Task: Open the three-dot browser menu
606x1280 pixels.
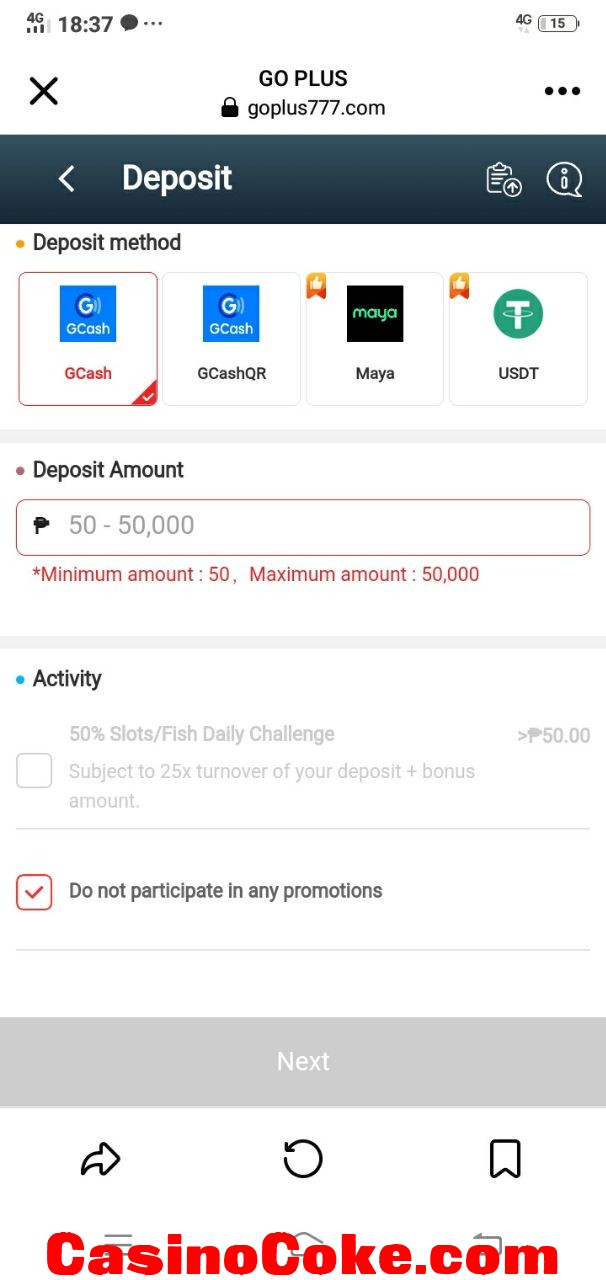Action: pyautogui.click(x=562, y=91)
